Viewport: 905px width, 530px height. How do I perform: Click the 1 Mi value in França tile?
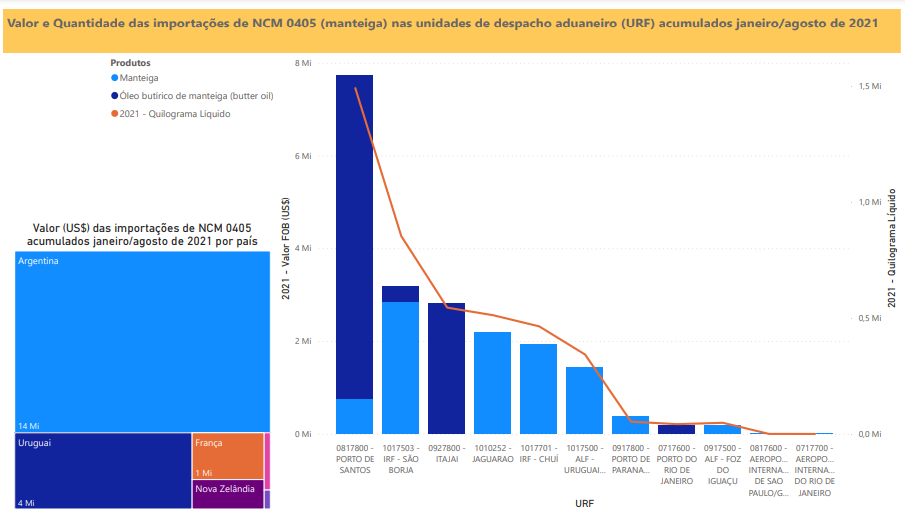204,473
